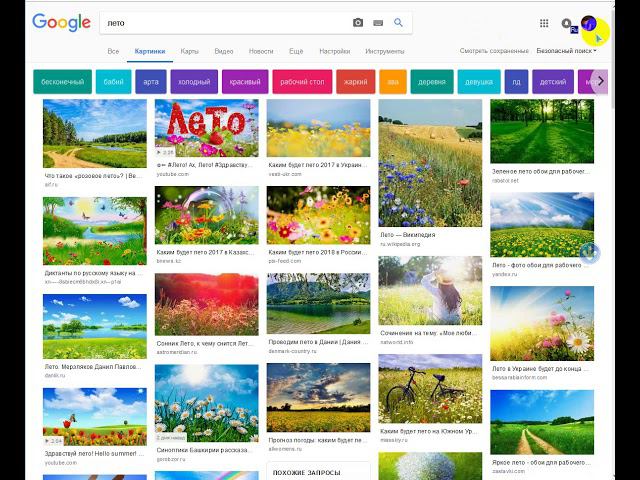Open girl in hat meadow thumbnail

pos(430,291)
